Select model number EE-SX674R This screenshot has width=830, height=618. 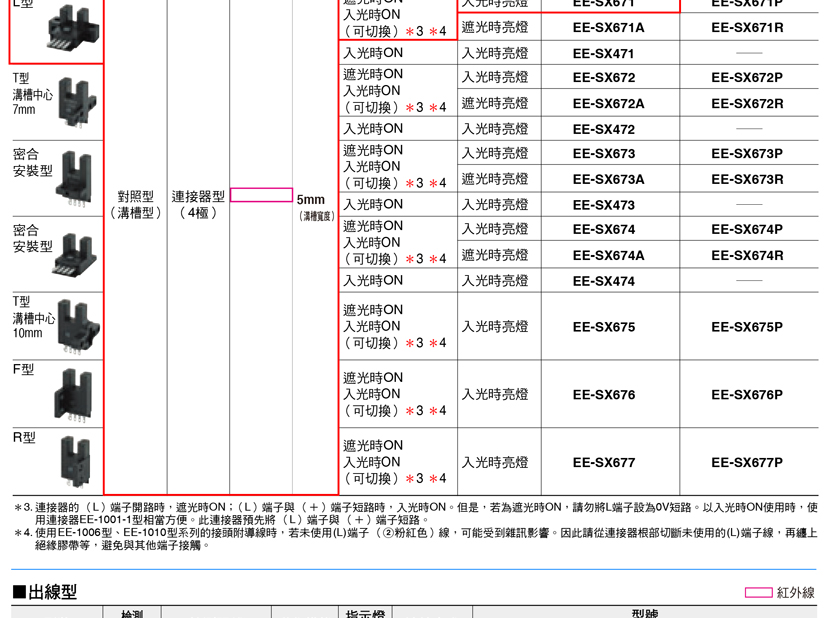point(747,255)
